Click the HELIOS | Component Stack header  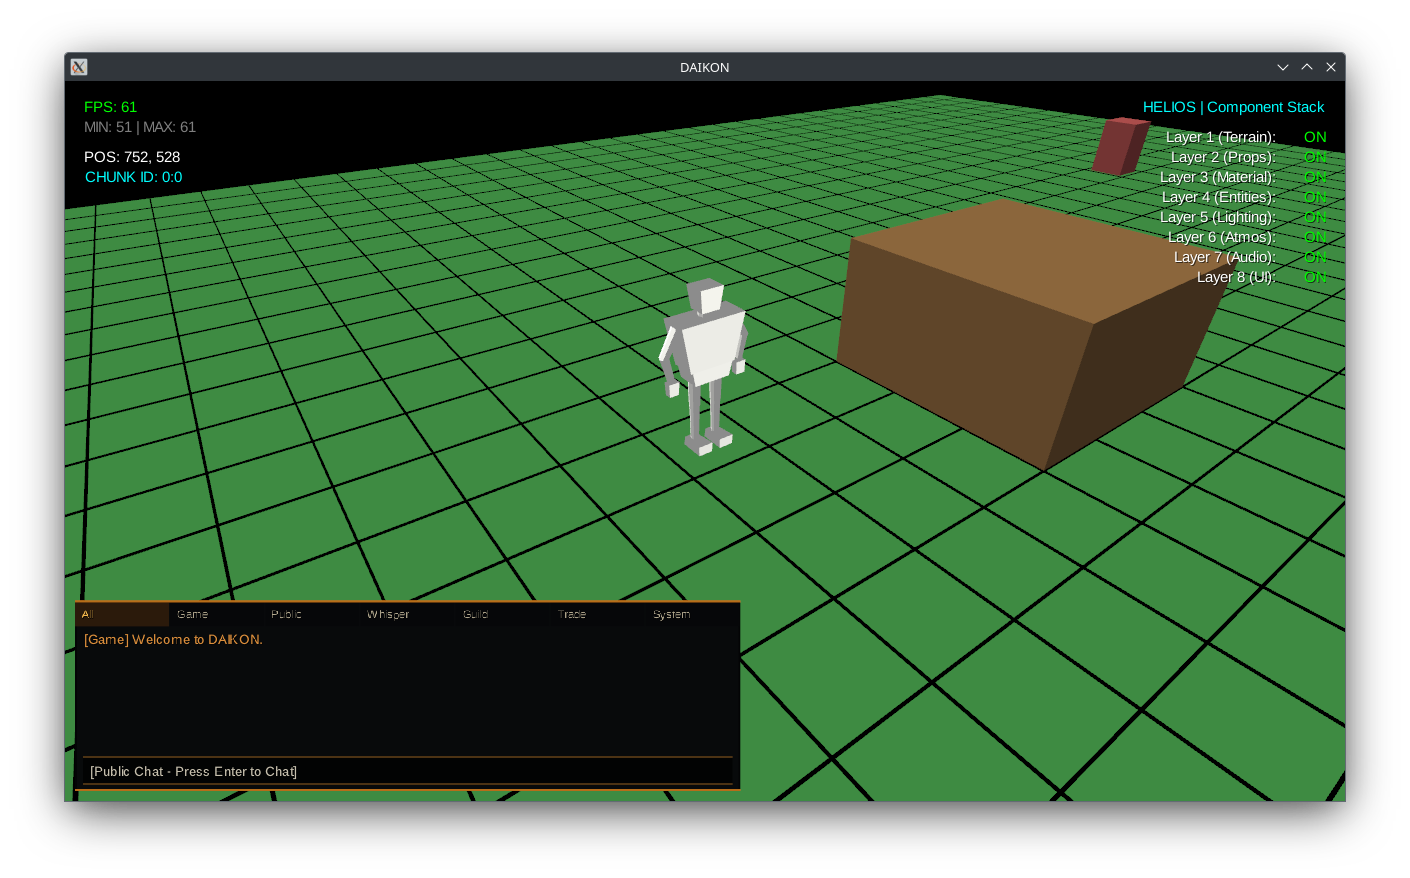coord(1233,107)
